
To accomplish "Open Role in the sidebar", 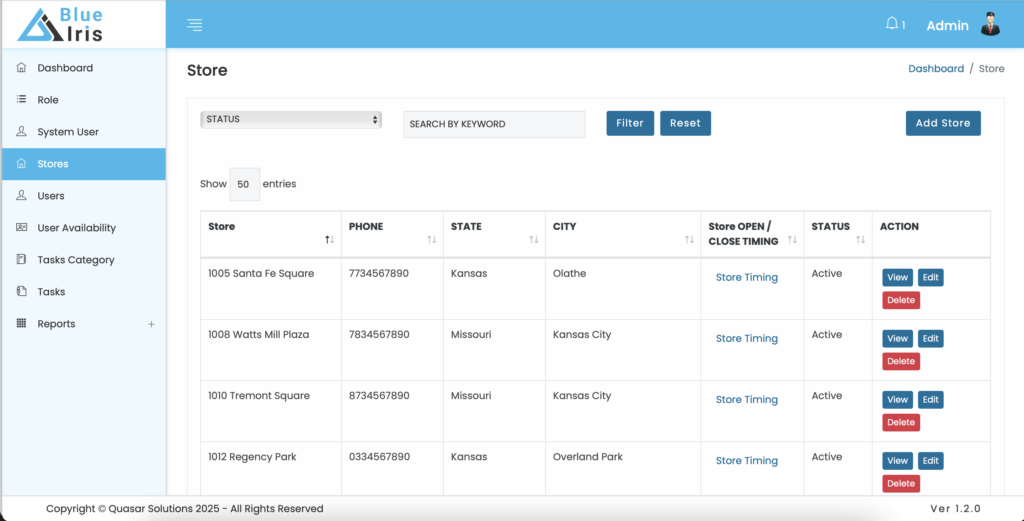I will pos(48,100).
